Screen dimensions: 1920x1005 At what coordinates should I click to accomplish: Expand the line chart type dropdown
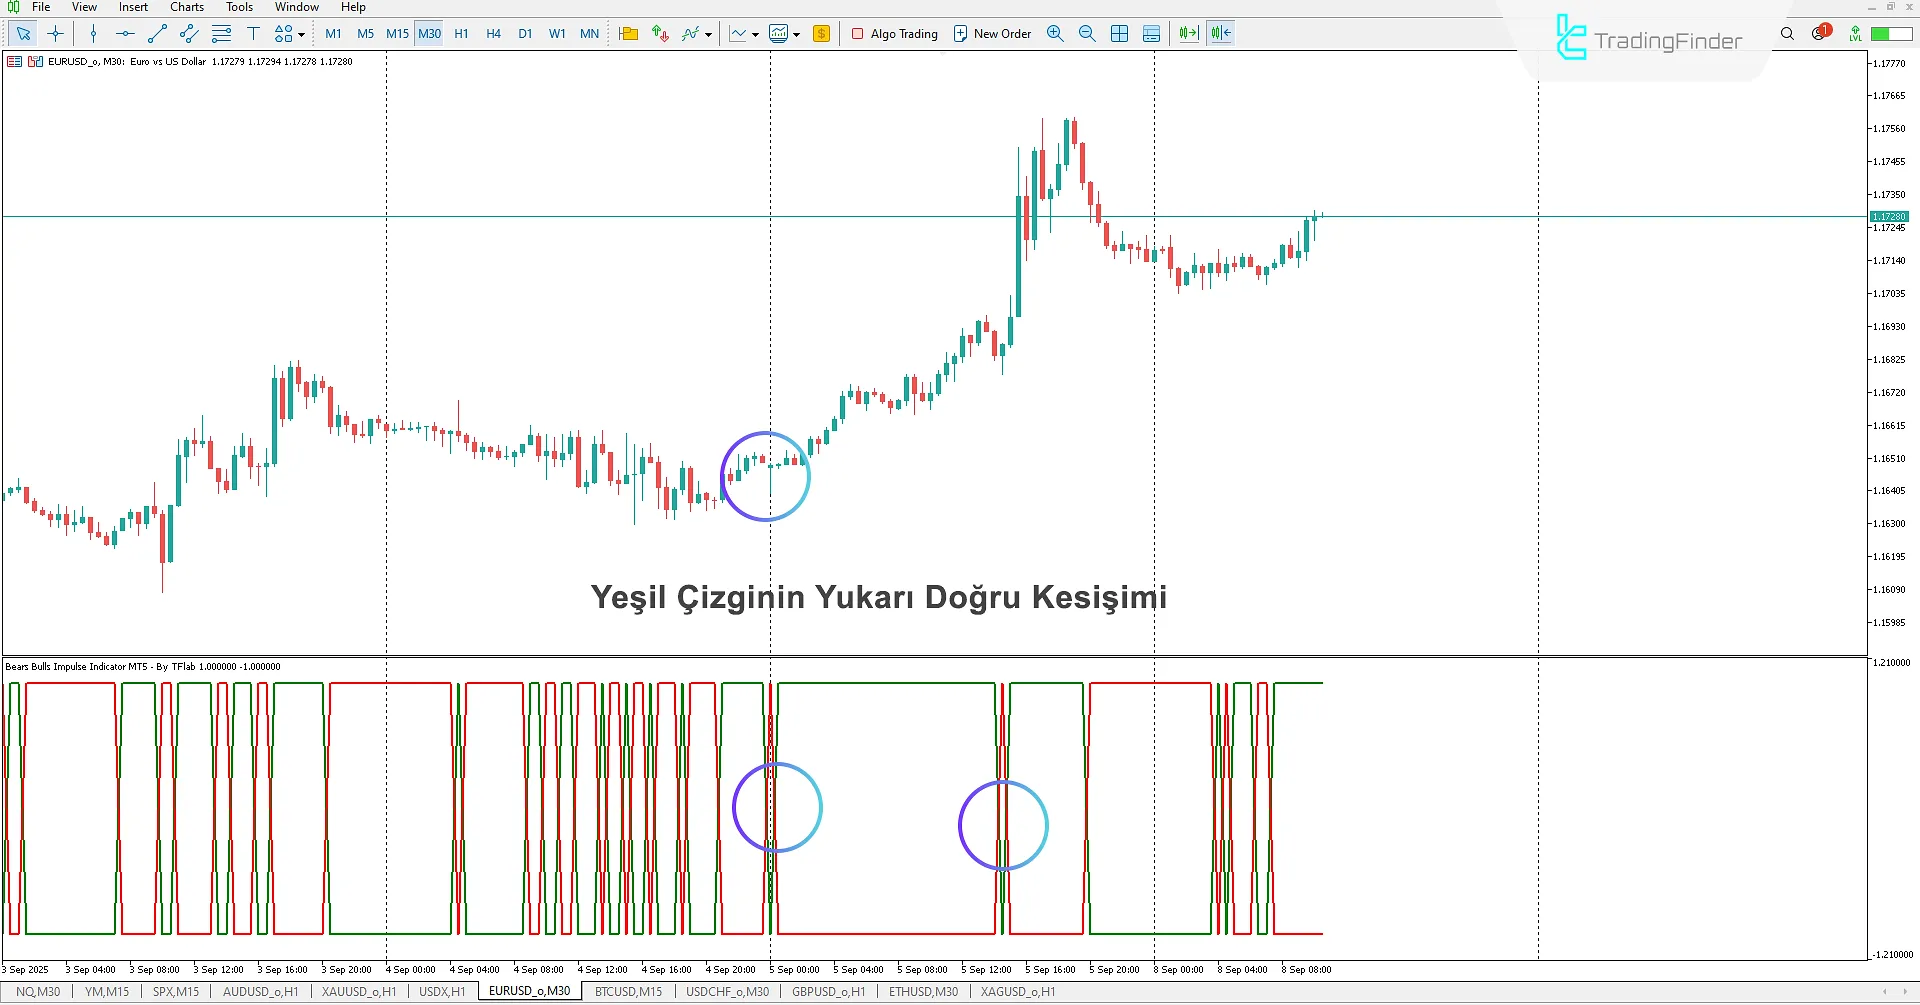click(755, 33)
